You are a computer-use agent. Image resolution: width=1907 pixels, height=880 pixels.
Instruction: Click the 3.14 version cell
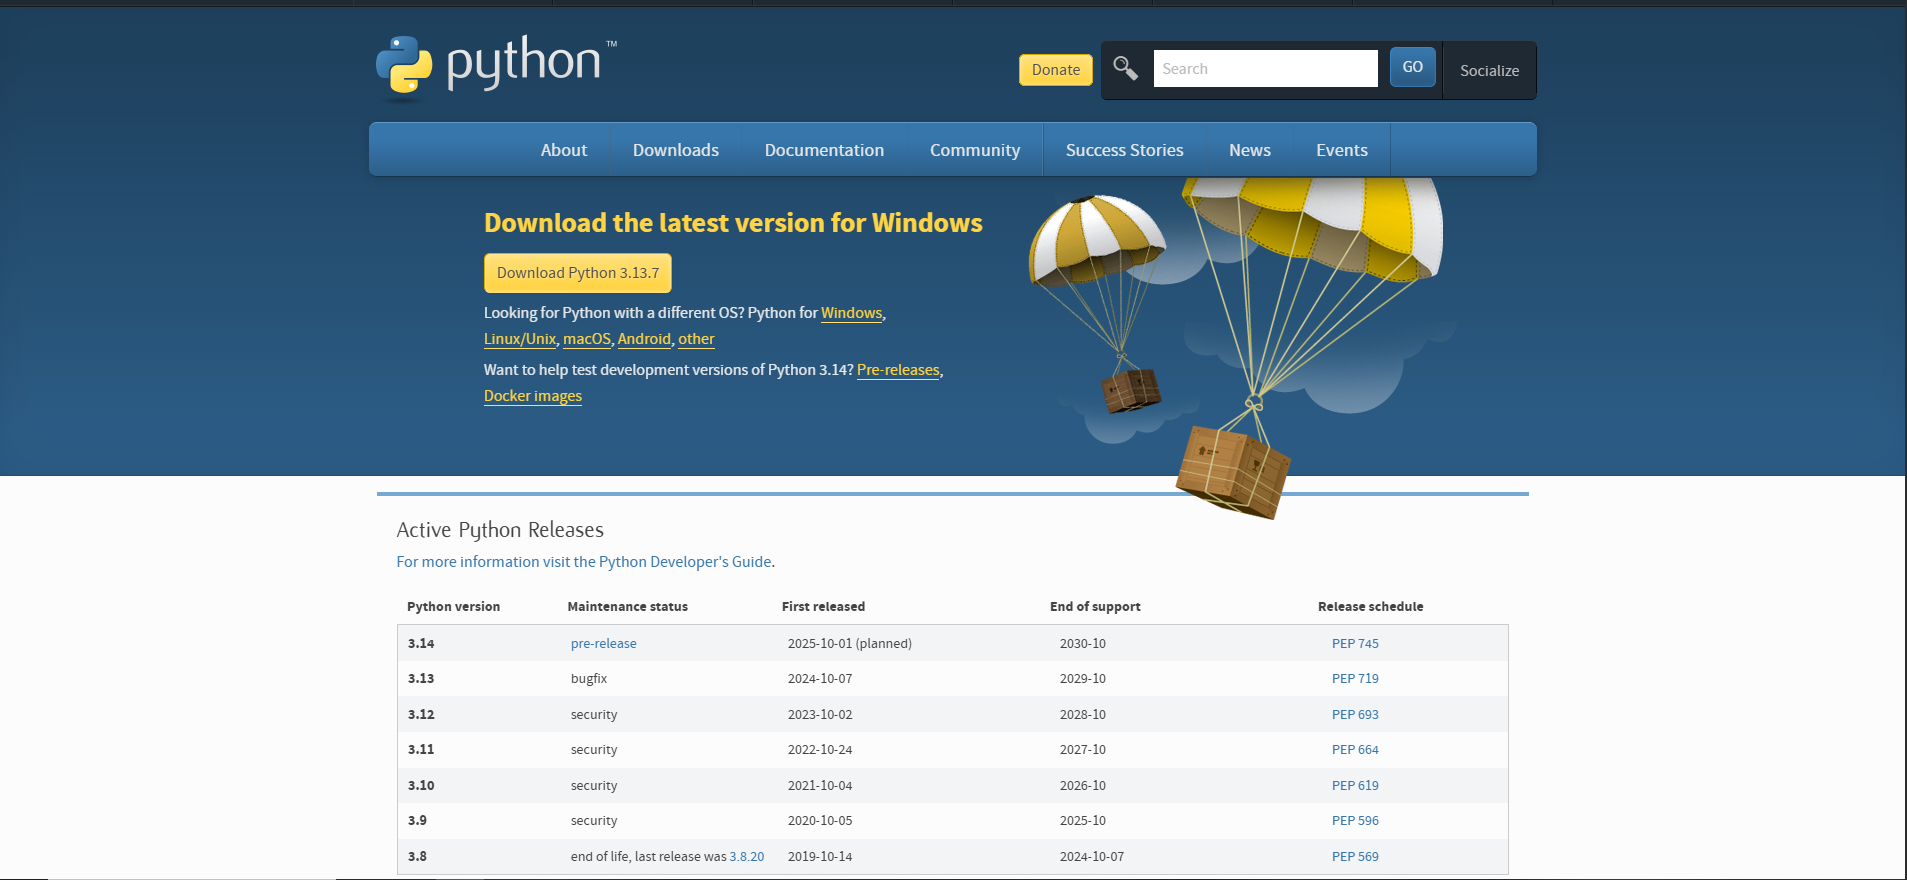(421, 644)
